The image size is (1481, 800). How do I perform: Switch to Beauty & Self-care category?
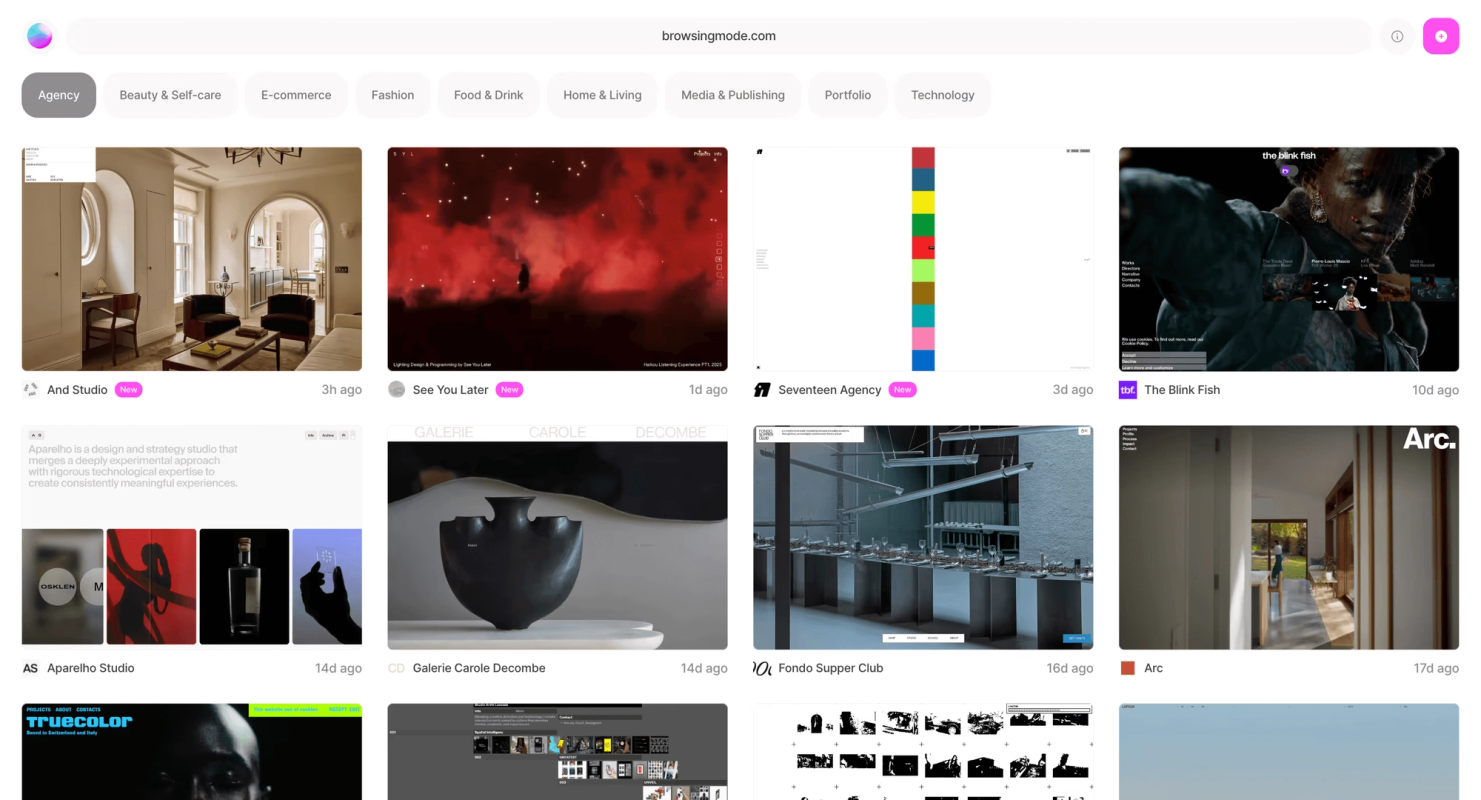170,95
